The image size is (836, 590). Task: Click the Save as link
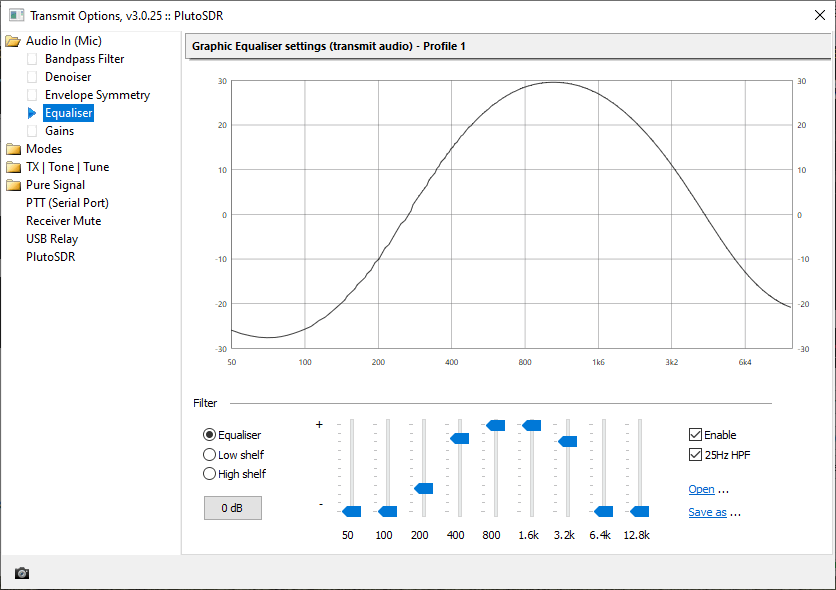click(x=707, y=512)
